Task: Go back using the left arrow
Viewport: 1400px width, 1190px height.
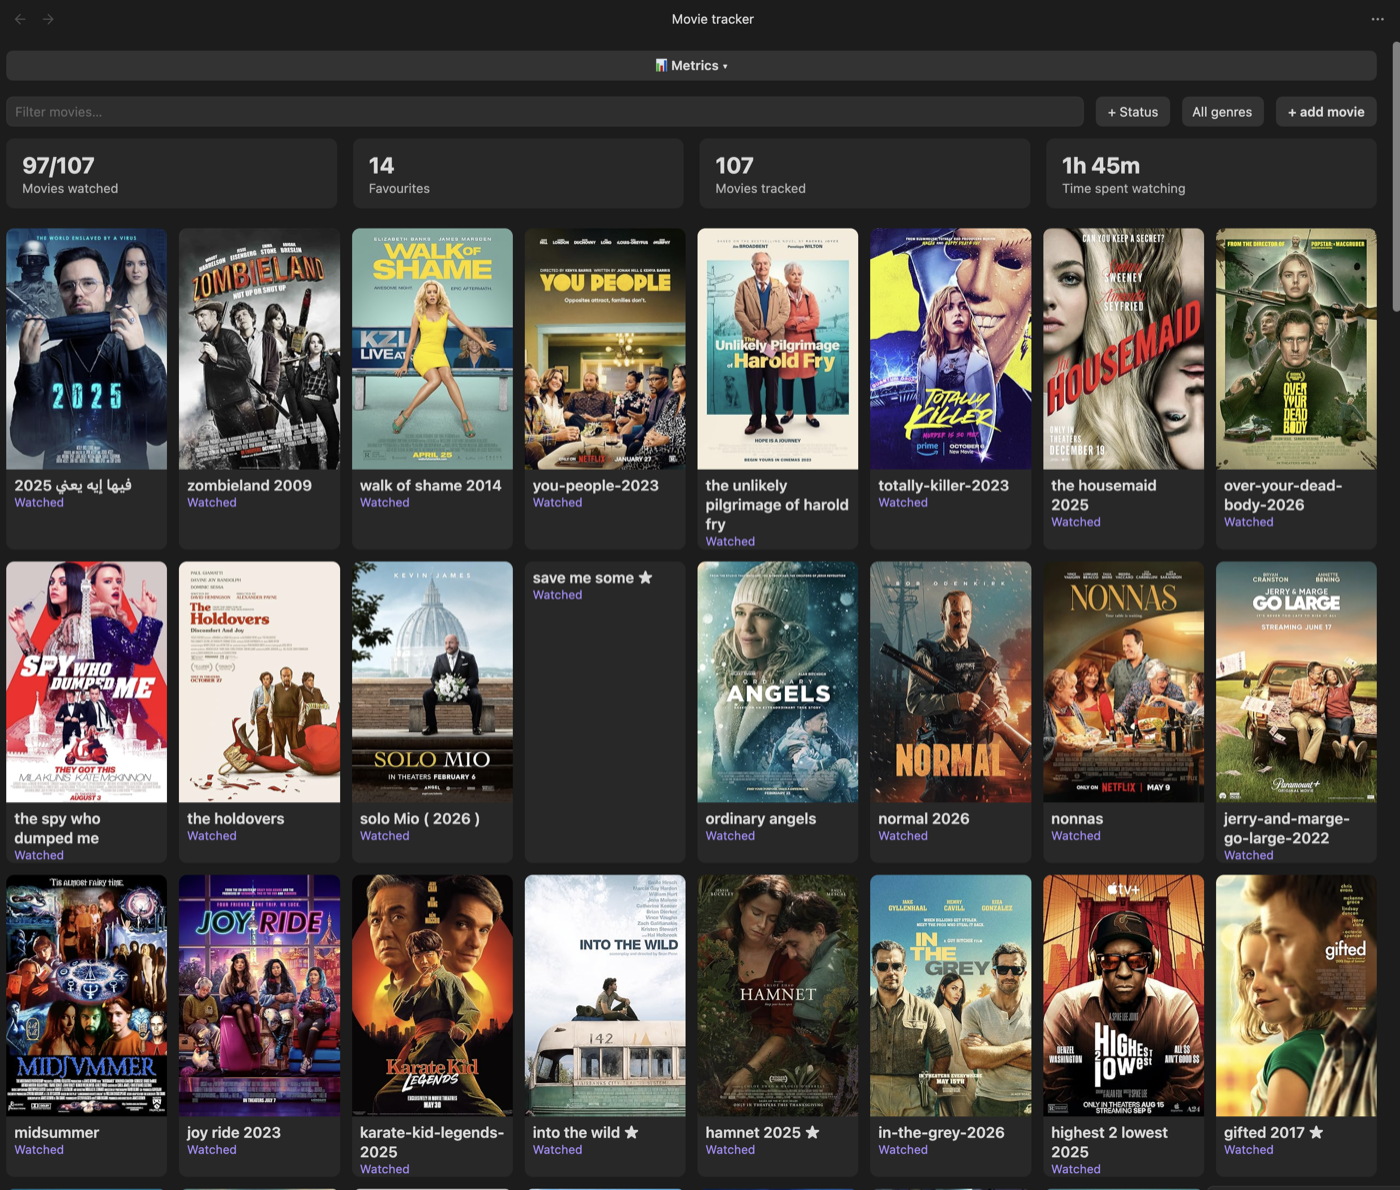Action: click(20, 19)
